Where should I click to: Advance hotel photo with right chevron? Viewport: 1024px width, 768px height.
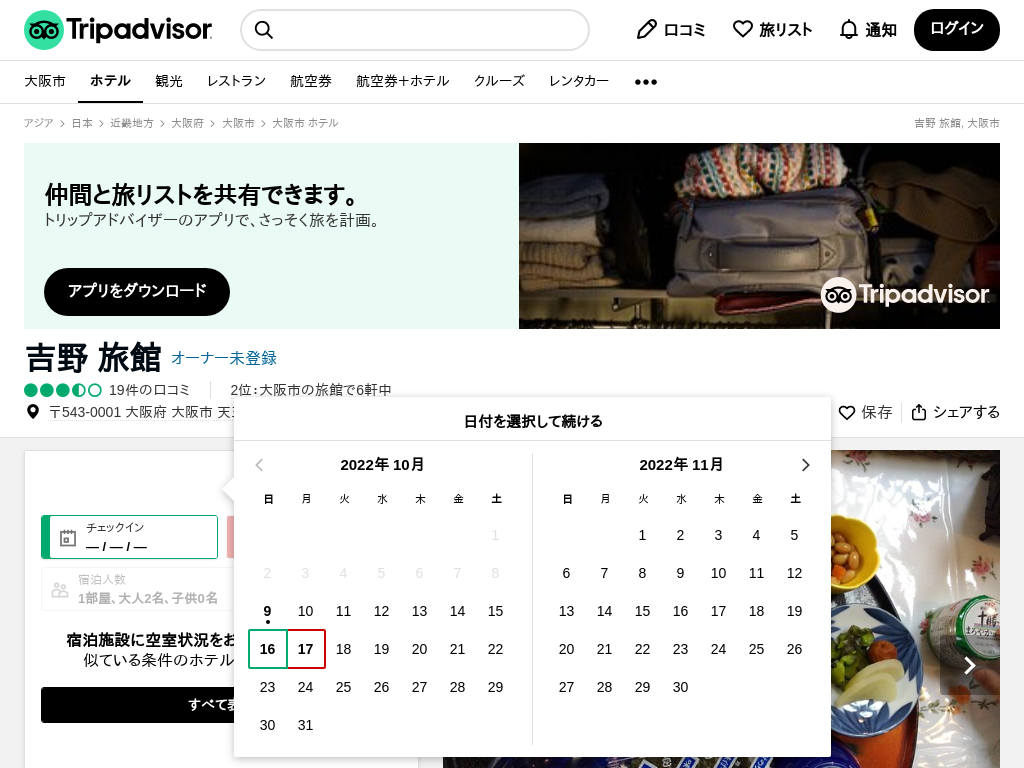970,665
